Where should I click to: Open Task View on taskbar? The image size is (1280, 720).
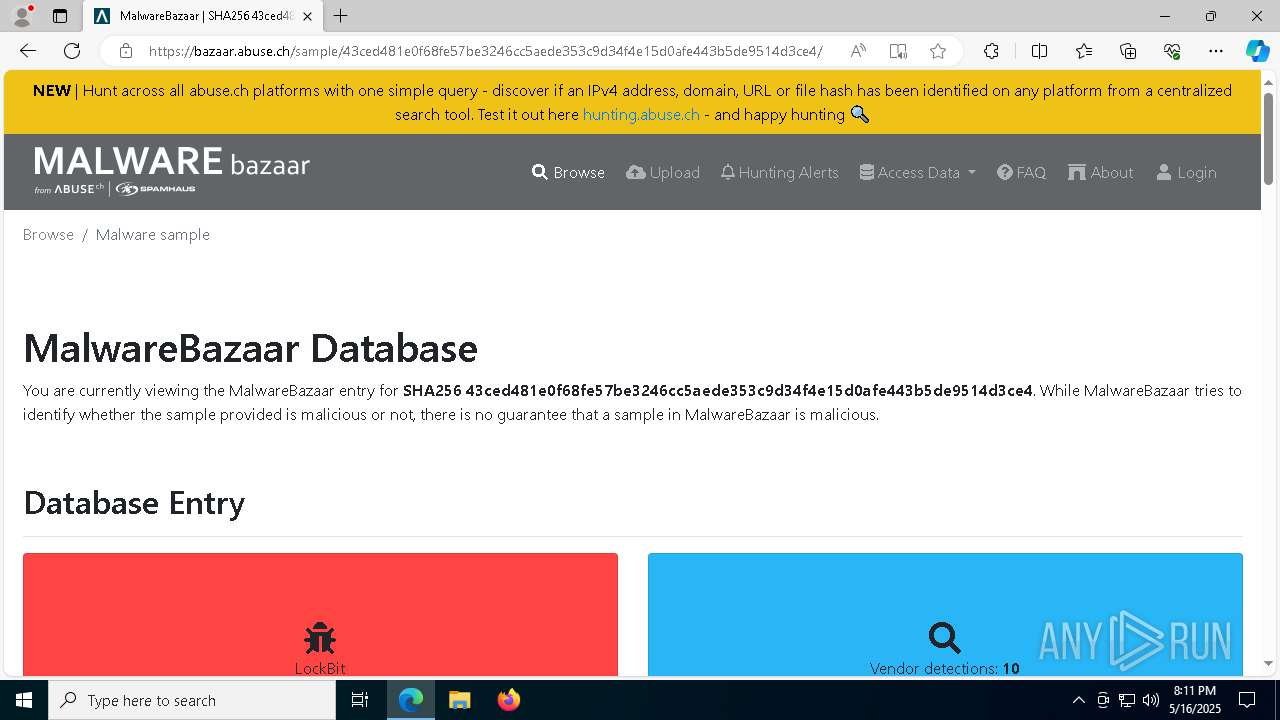[360, 700]
